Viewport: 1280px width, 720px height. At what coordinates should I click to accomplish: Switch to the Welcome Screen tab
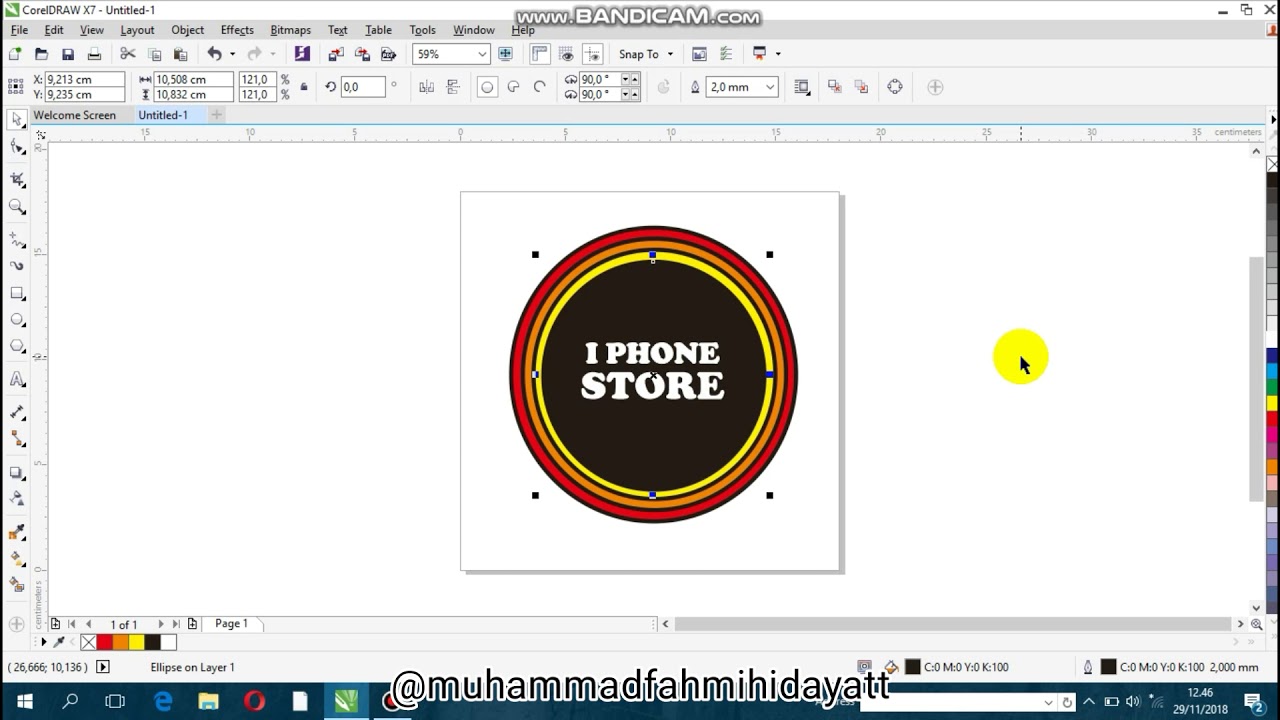(75, 115)
